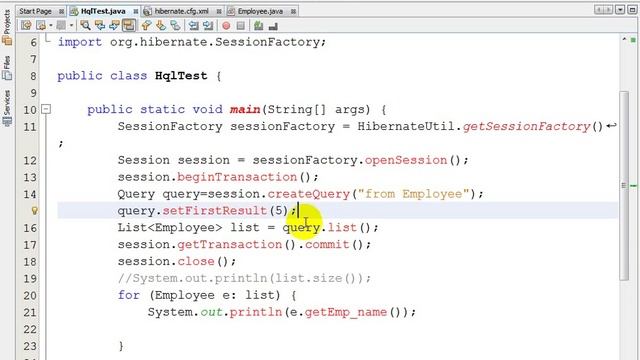This screenshot has width=640, height=360.
Task: Open the Services side panel
Action: [7, 108]
